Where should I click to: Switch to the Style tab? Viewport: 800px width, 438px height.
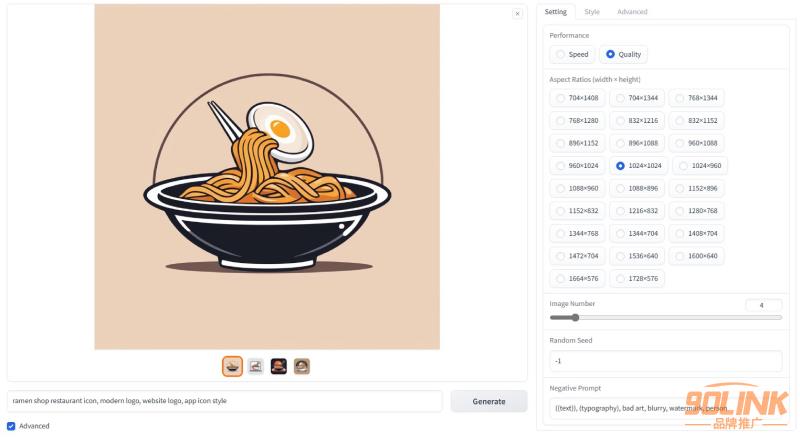[x=592, y=12]
